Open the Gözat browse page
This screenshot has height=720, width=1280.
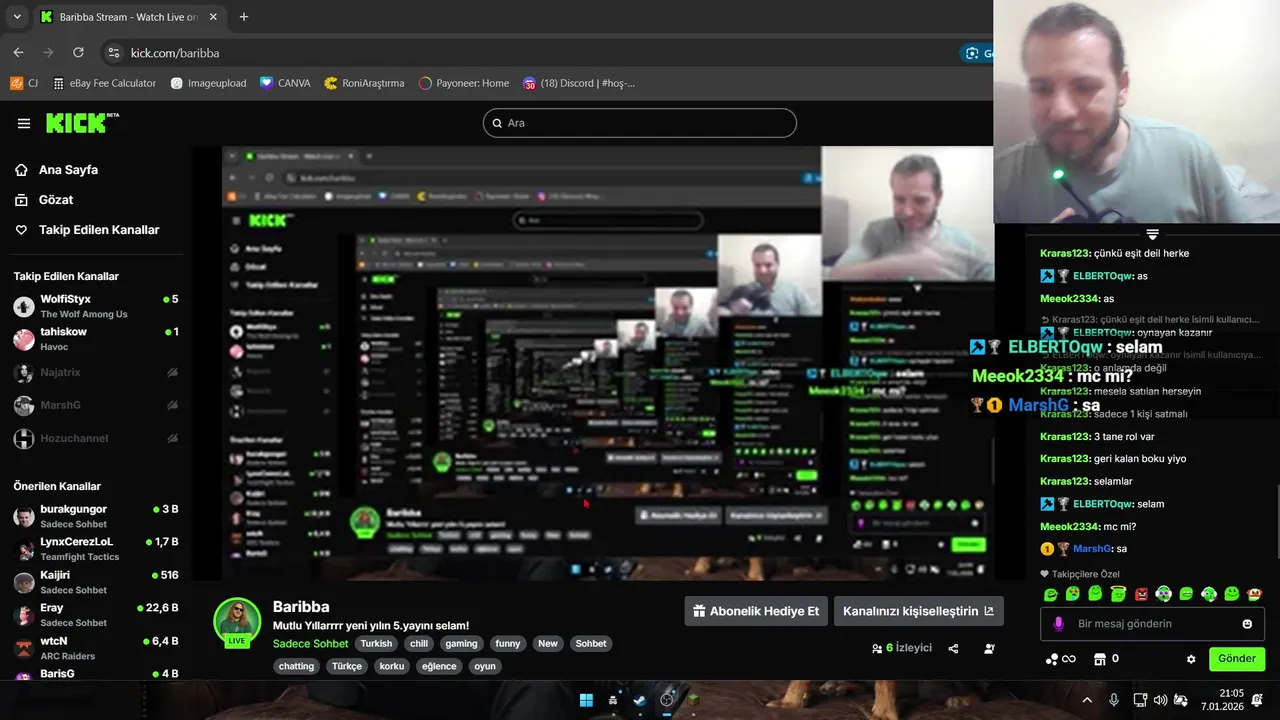point(45,200)
